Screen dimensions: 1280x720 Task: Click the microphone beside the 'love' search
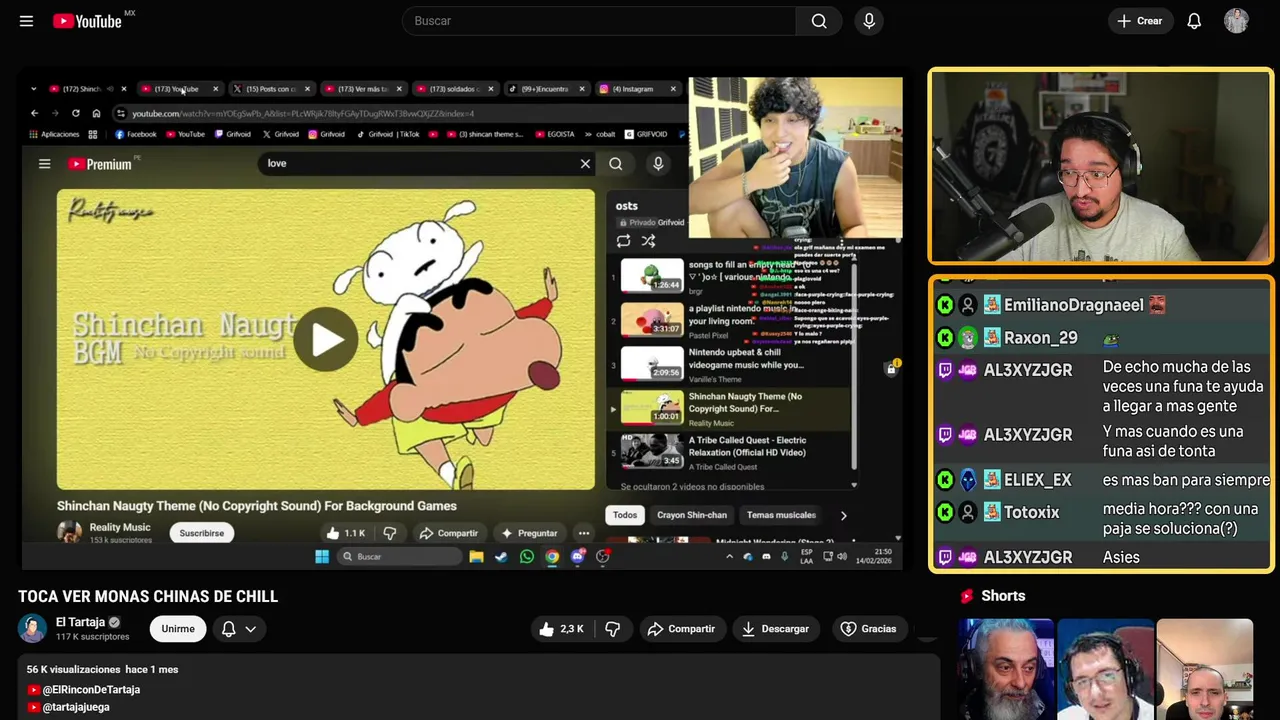(x=658, y=164)
